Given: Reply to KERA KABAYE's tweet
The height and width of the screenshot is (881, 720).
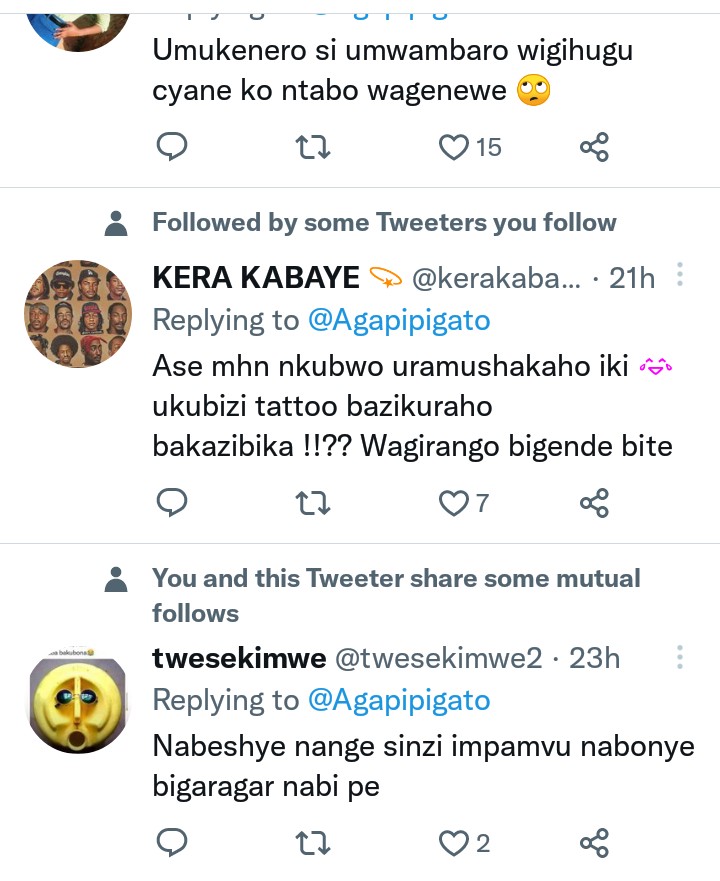Looking at the screenshot, I should coord(173,502).
